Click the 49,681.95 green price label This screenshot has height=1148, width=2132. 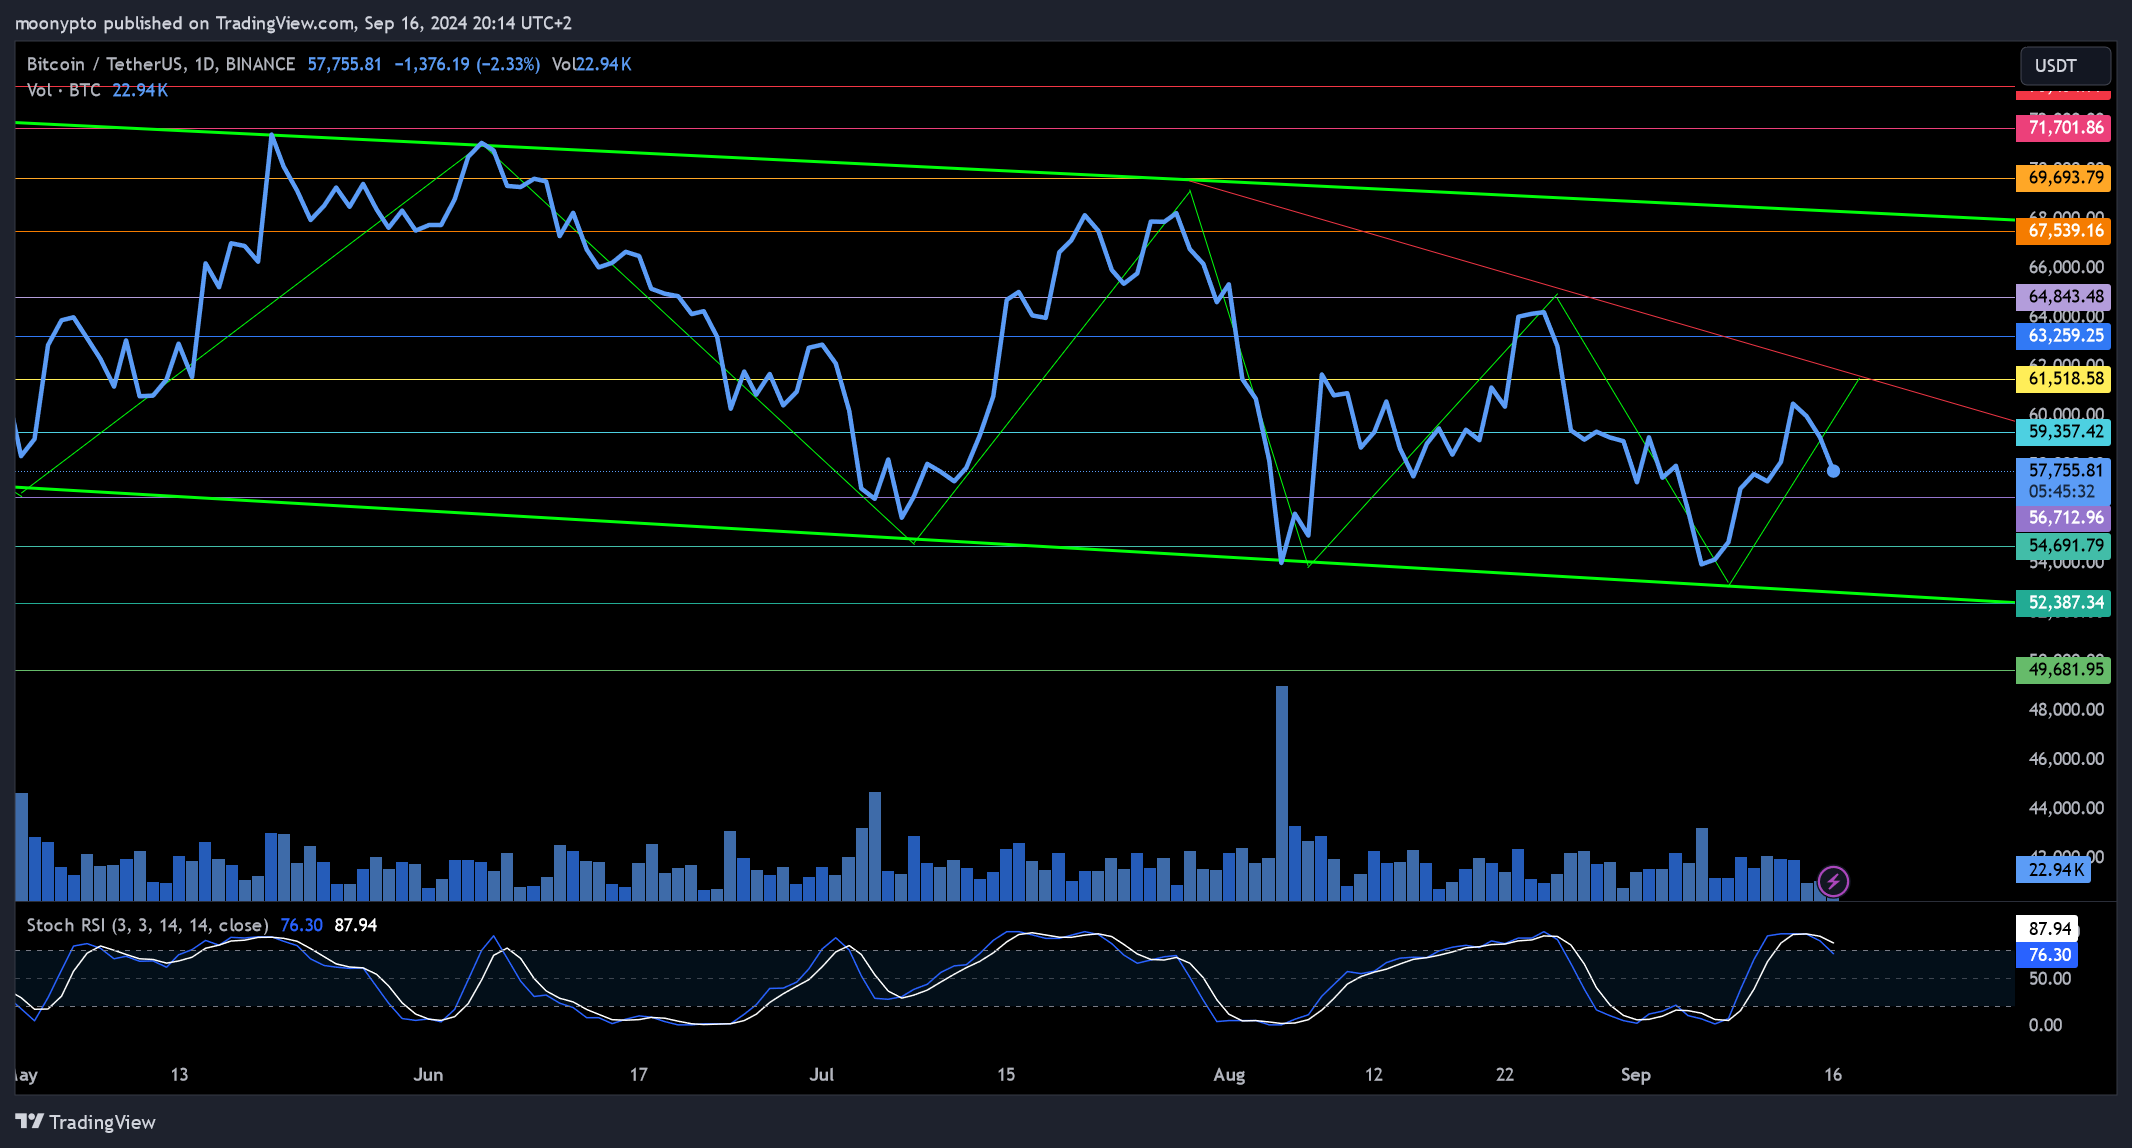(2063, 670)
